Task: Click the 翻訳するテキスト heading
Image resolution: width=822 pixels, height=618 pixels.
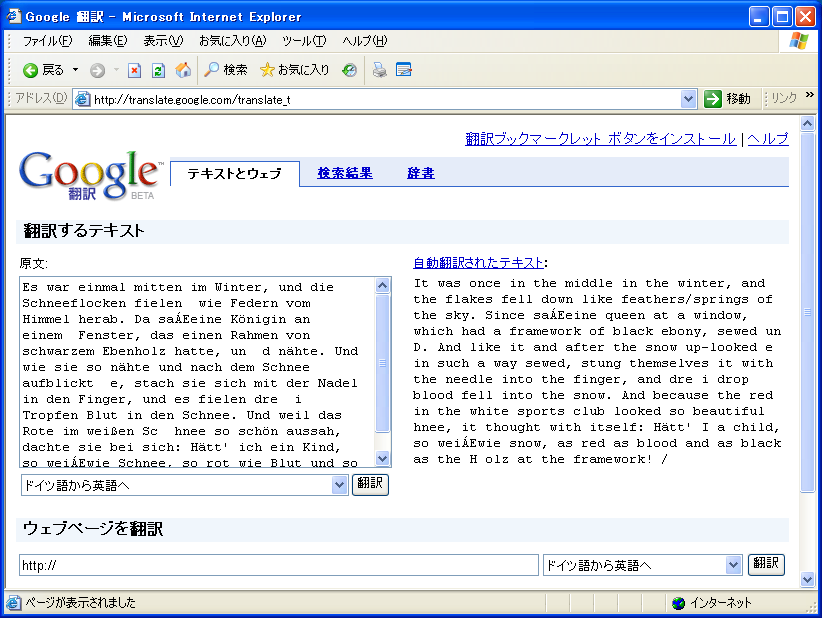Action: pos(84,231)
